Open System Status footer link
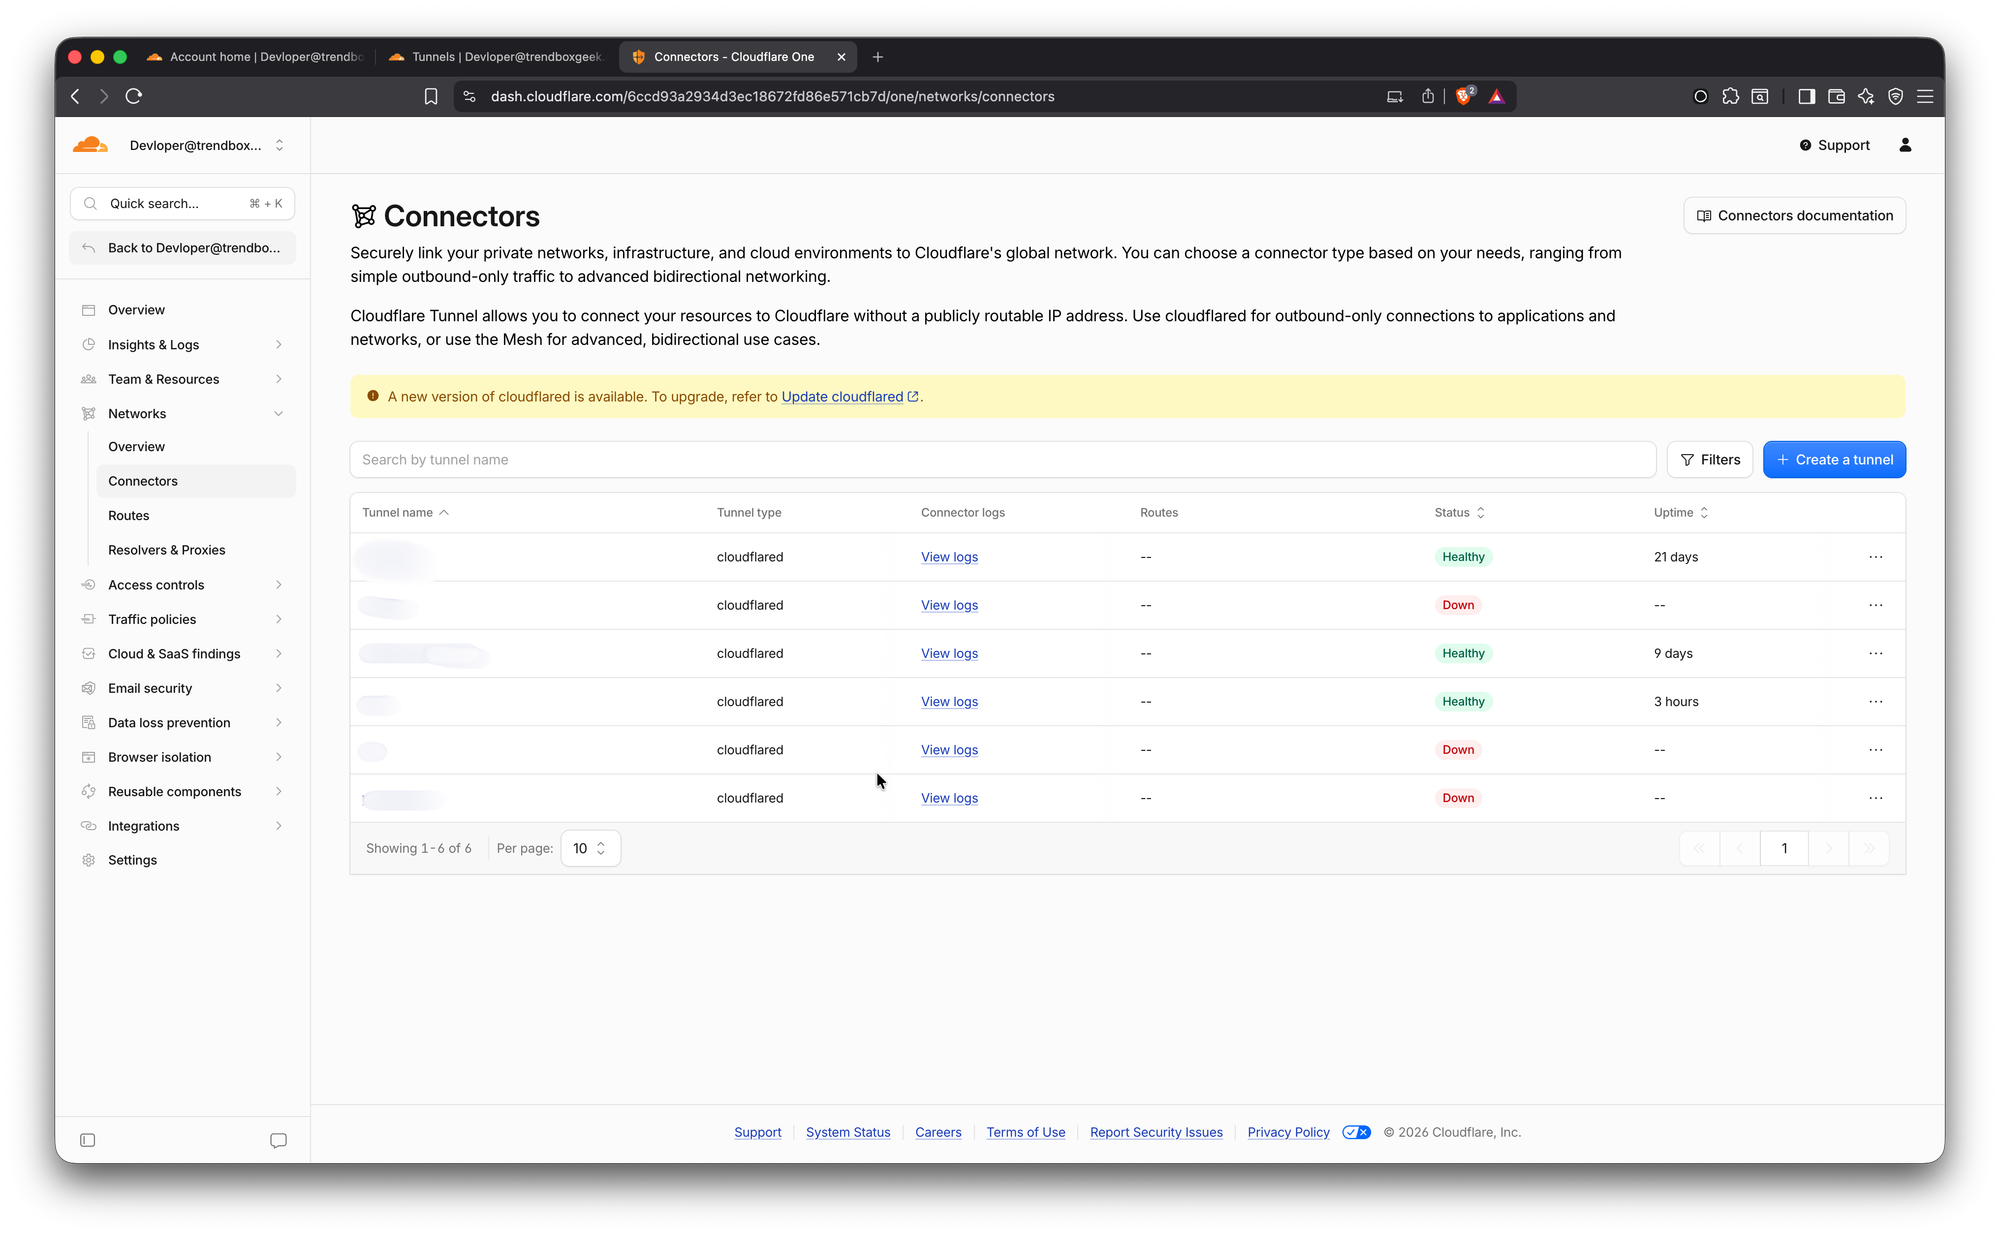The width and height of the screenshot is (2000, 1236). (x=848, y=1132)
